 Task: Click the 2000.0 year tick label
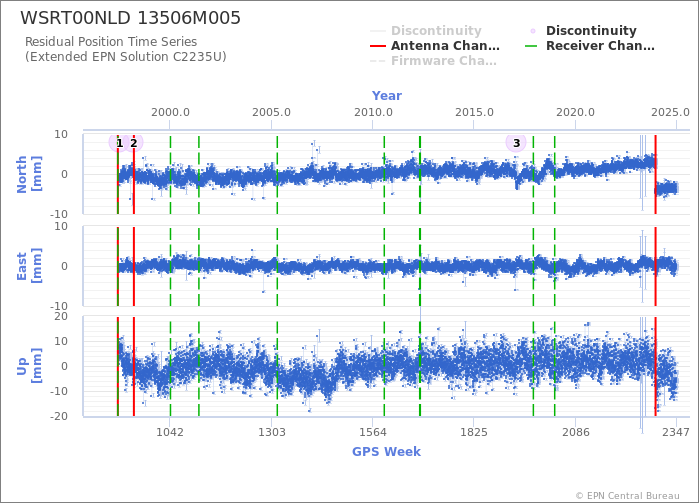pos(170,112)
